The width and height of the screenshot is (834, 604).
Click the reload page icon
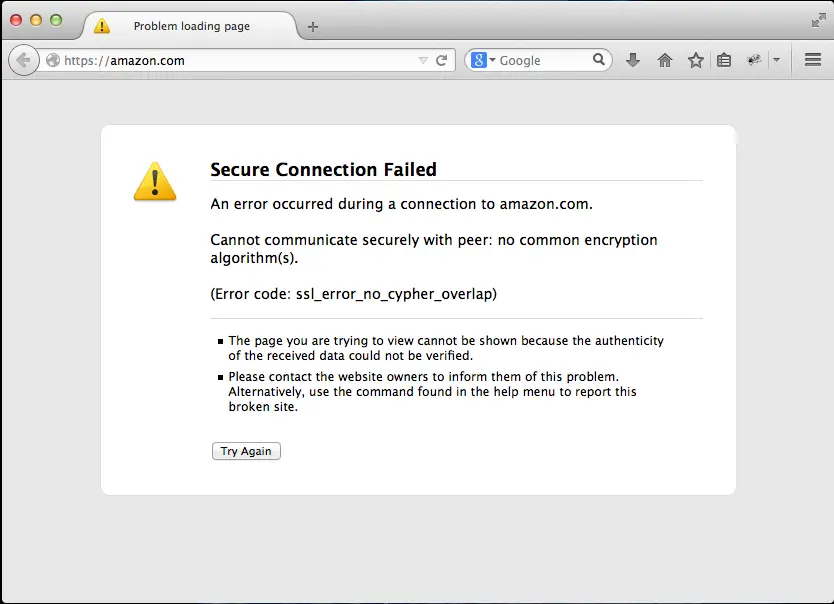(x=441, y=59)
